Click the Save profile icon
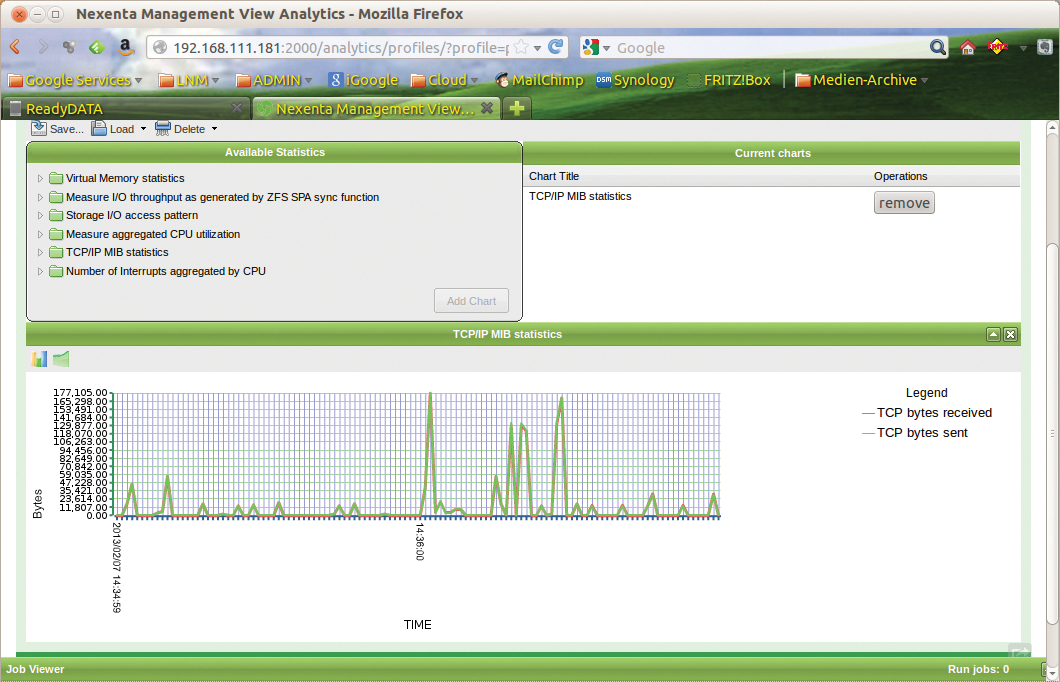Viewport: 1060px width, 682px height. click(39, 128)
